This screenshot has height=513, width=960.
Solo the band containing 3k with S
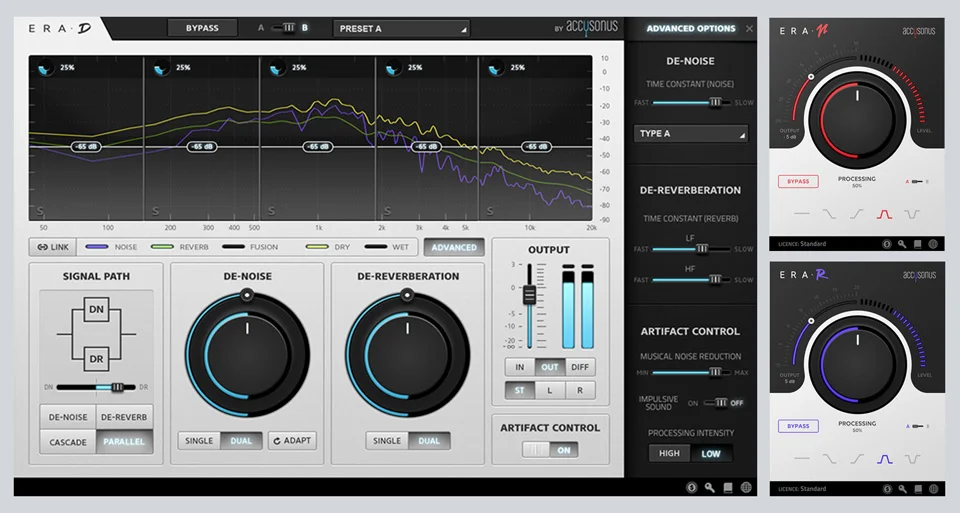point(387,211)
